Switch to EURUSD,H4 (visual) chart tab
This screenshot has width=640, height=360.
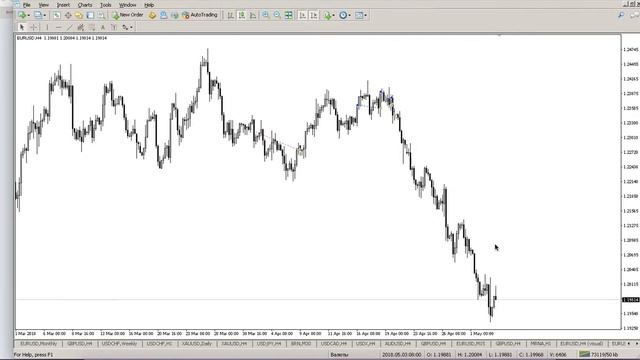(x=581, y=344)
